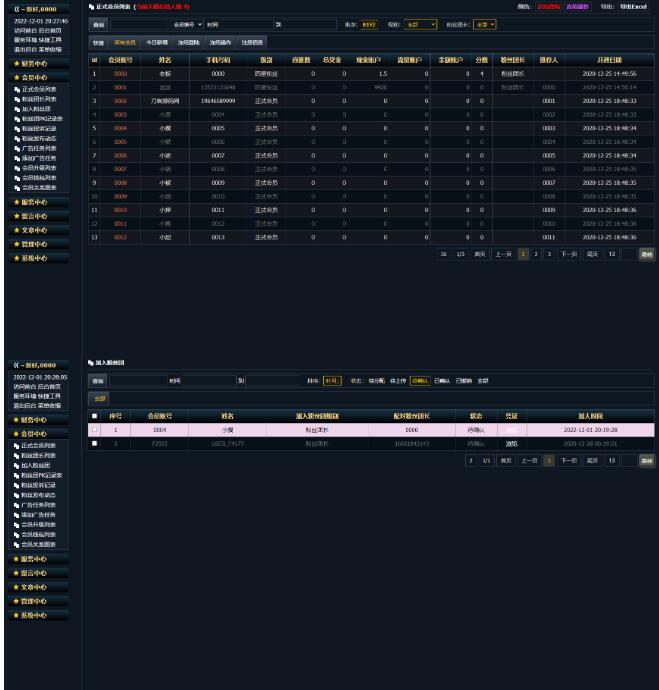The image size is (659, 690).
Task: Check the checkbox for member row 0004
Action: (x=94, y=429)
